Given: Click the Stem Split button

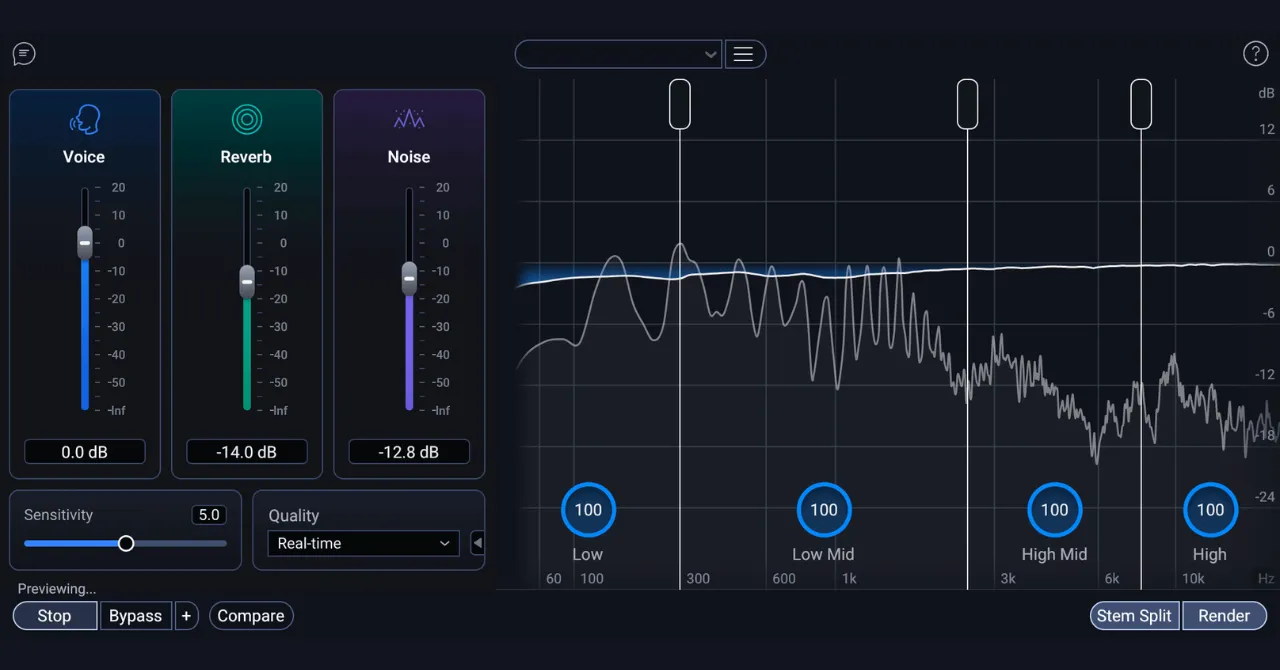Looking at the screenshot, I should coord(1134,616).
